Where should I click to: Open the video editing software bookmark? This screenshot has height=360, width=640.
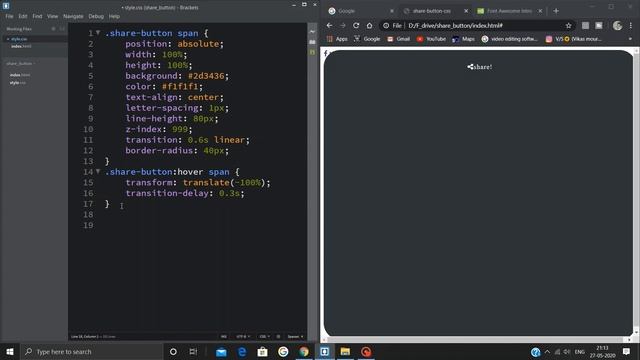coord(509,39)
